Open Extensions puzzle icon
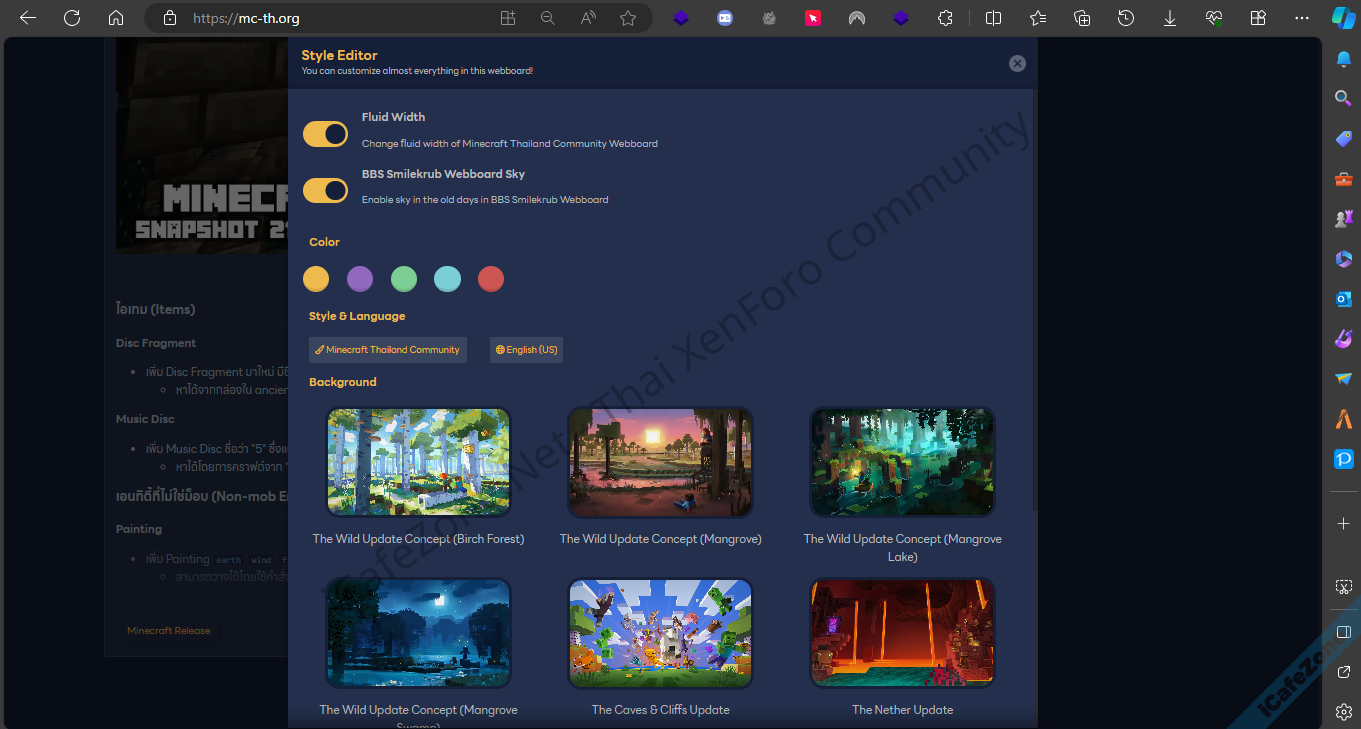 point(945,18)
